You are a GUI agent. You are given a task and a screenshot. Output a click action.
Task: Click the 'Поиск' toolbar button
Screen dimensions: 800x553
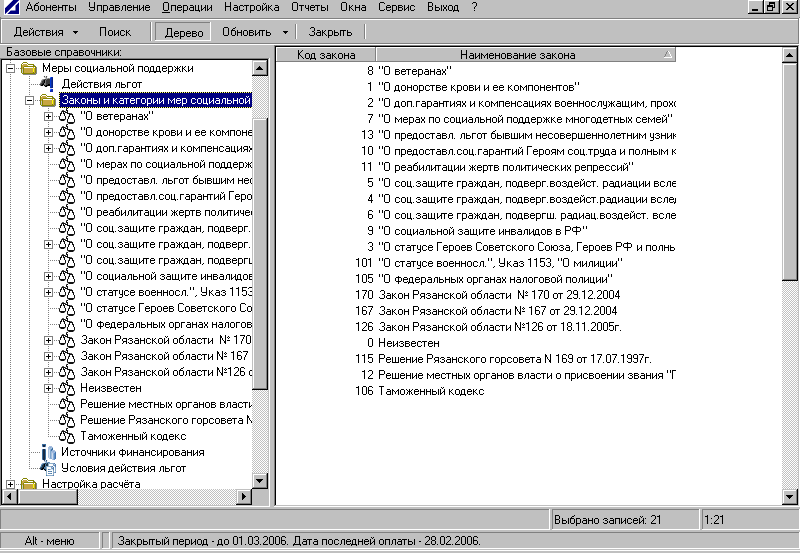pos(115,32)
